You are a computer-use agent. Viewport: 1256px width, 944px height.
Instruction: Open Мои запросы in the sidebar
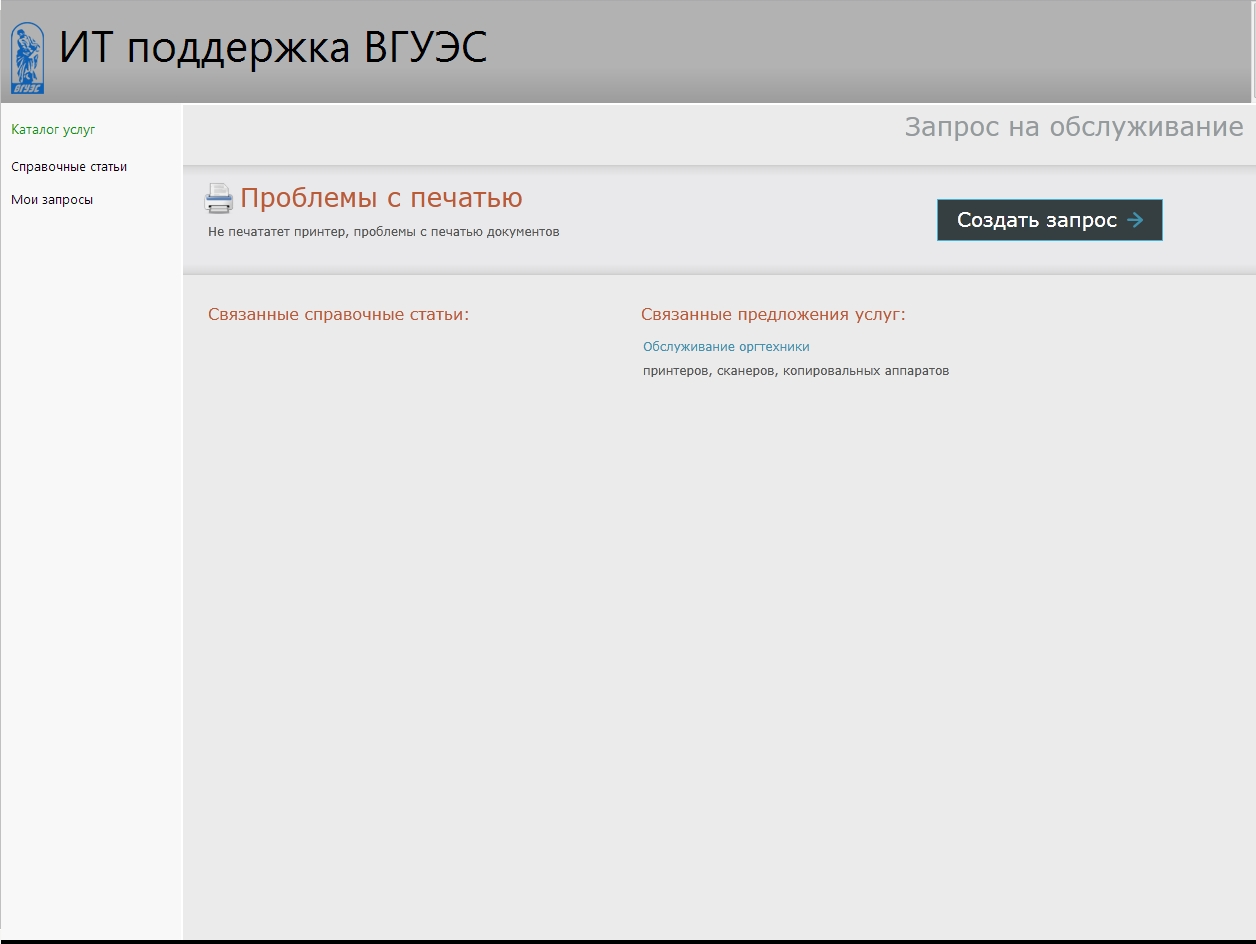click(52, 200)
